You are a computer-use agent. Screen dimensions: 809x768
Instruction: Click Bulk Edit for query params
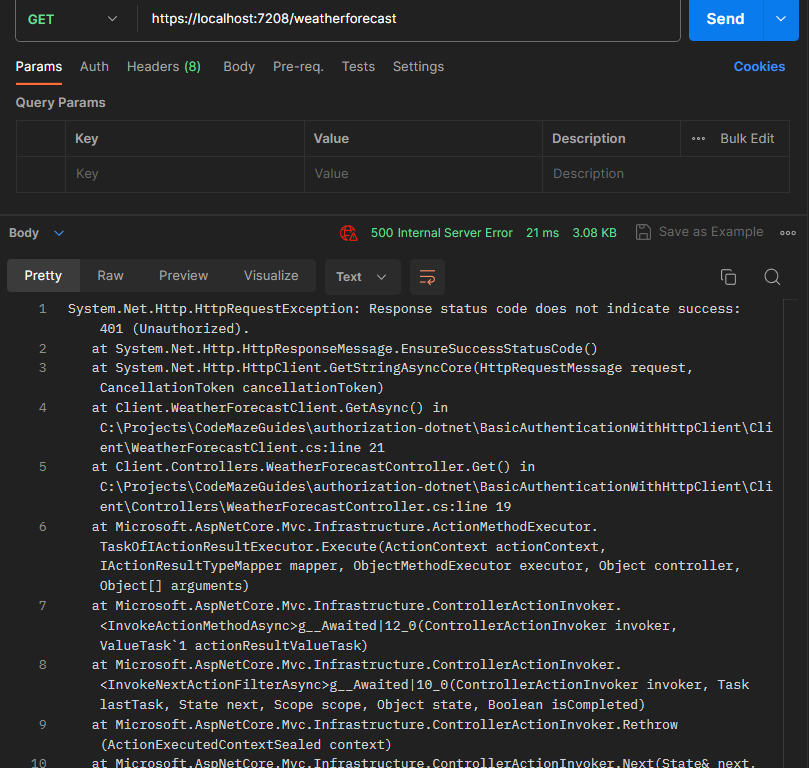[x=747, y=139]
